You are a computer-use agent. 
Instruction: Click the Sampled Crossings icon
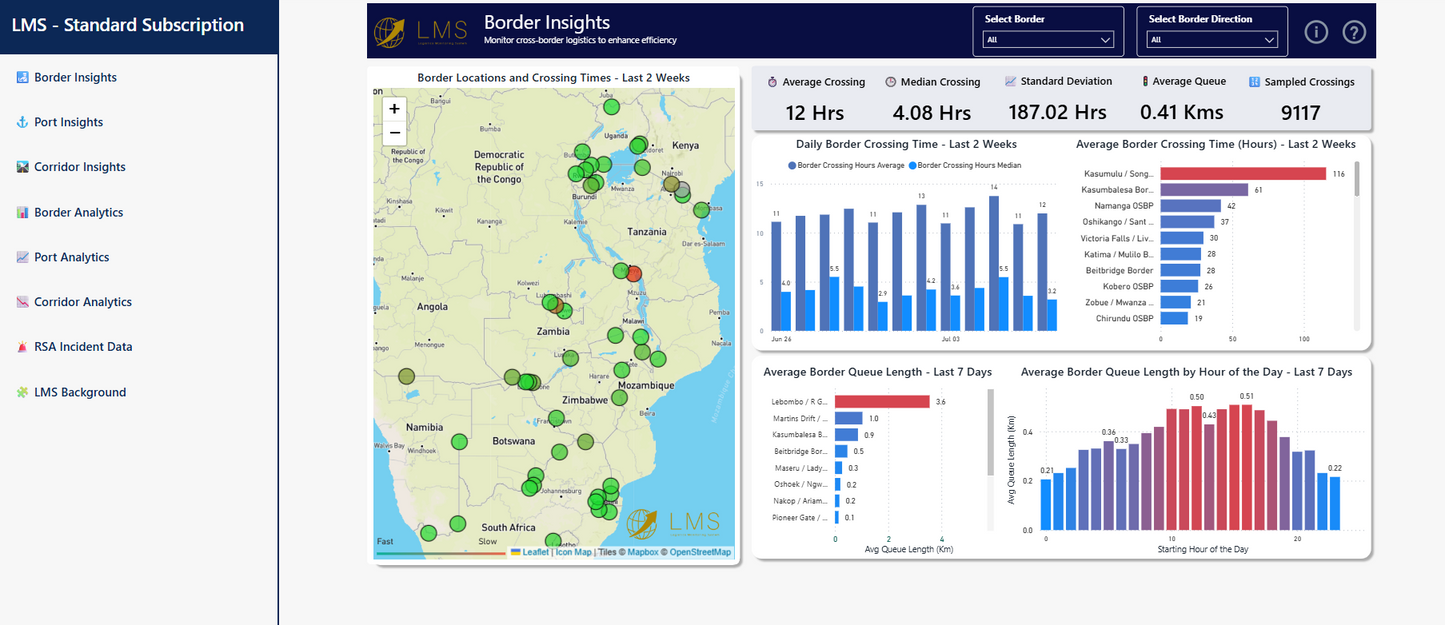(x=1254, y=82)
